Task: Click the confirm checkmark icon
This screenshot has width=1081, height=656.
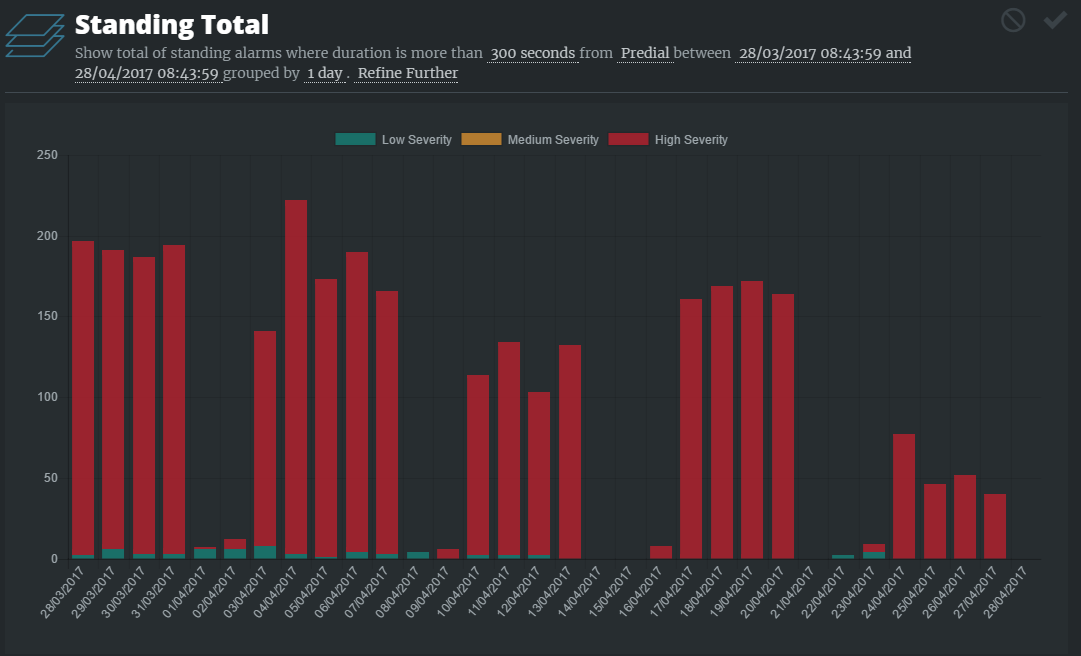Action: click(1055, 20)
